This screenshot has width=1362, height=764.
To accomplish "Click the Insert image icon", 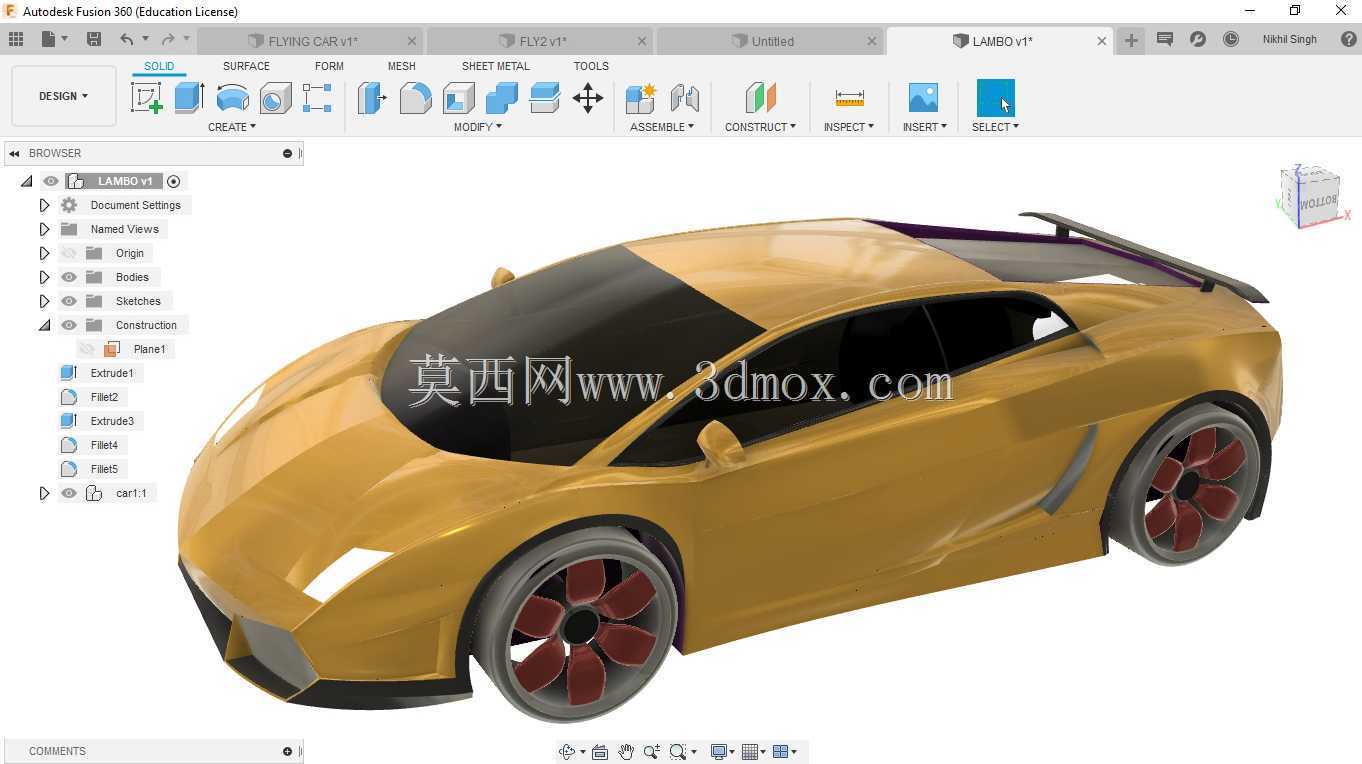I will coord(923,98).
